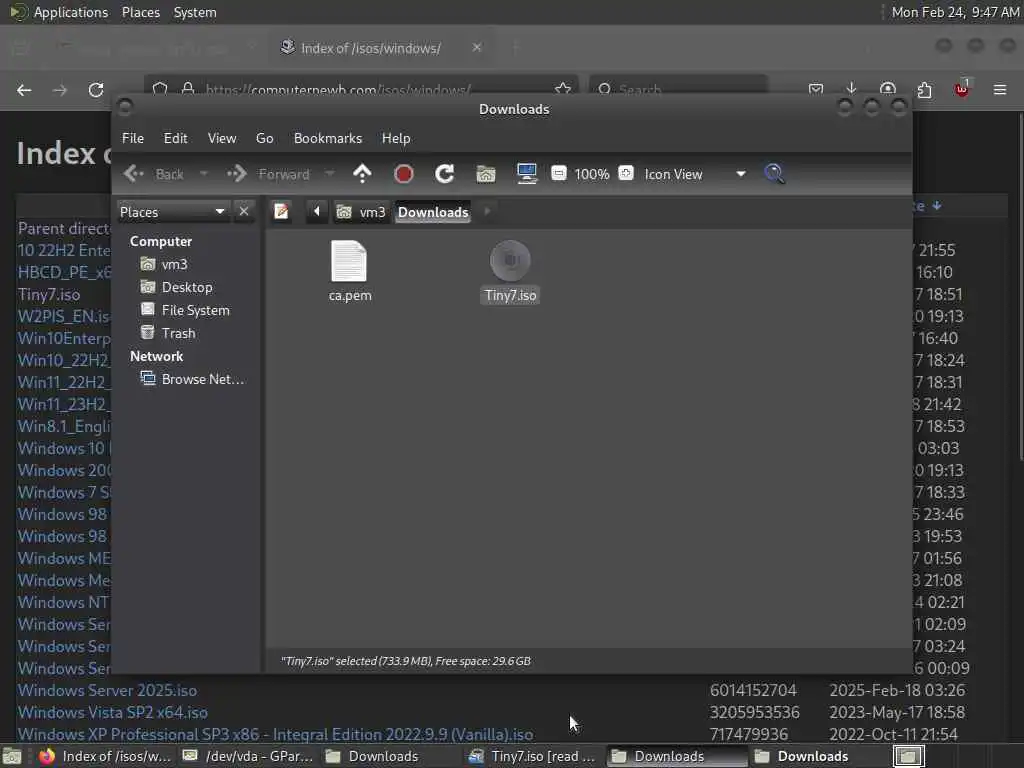This screenshot has height=768, width=1024.
Task: Click the vm3 path bar button
Action: (x=362, y=212)
